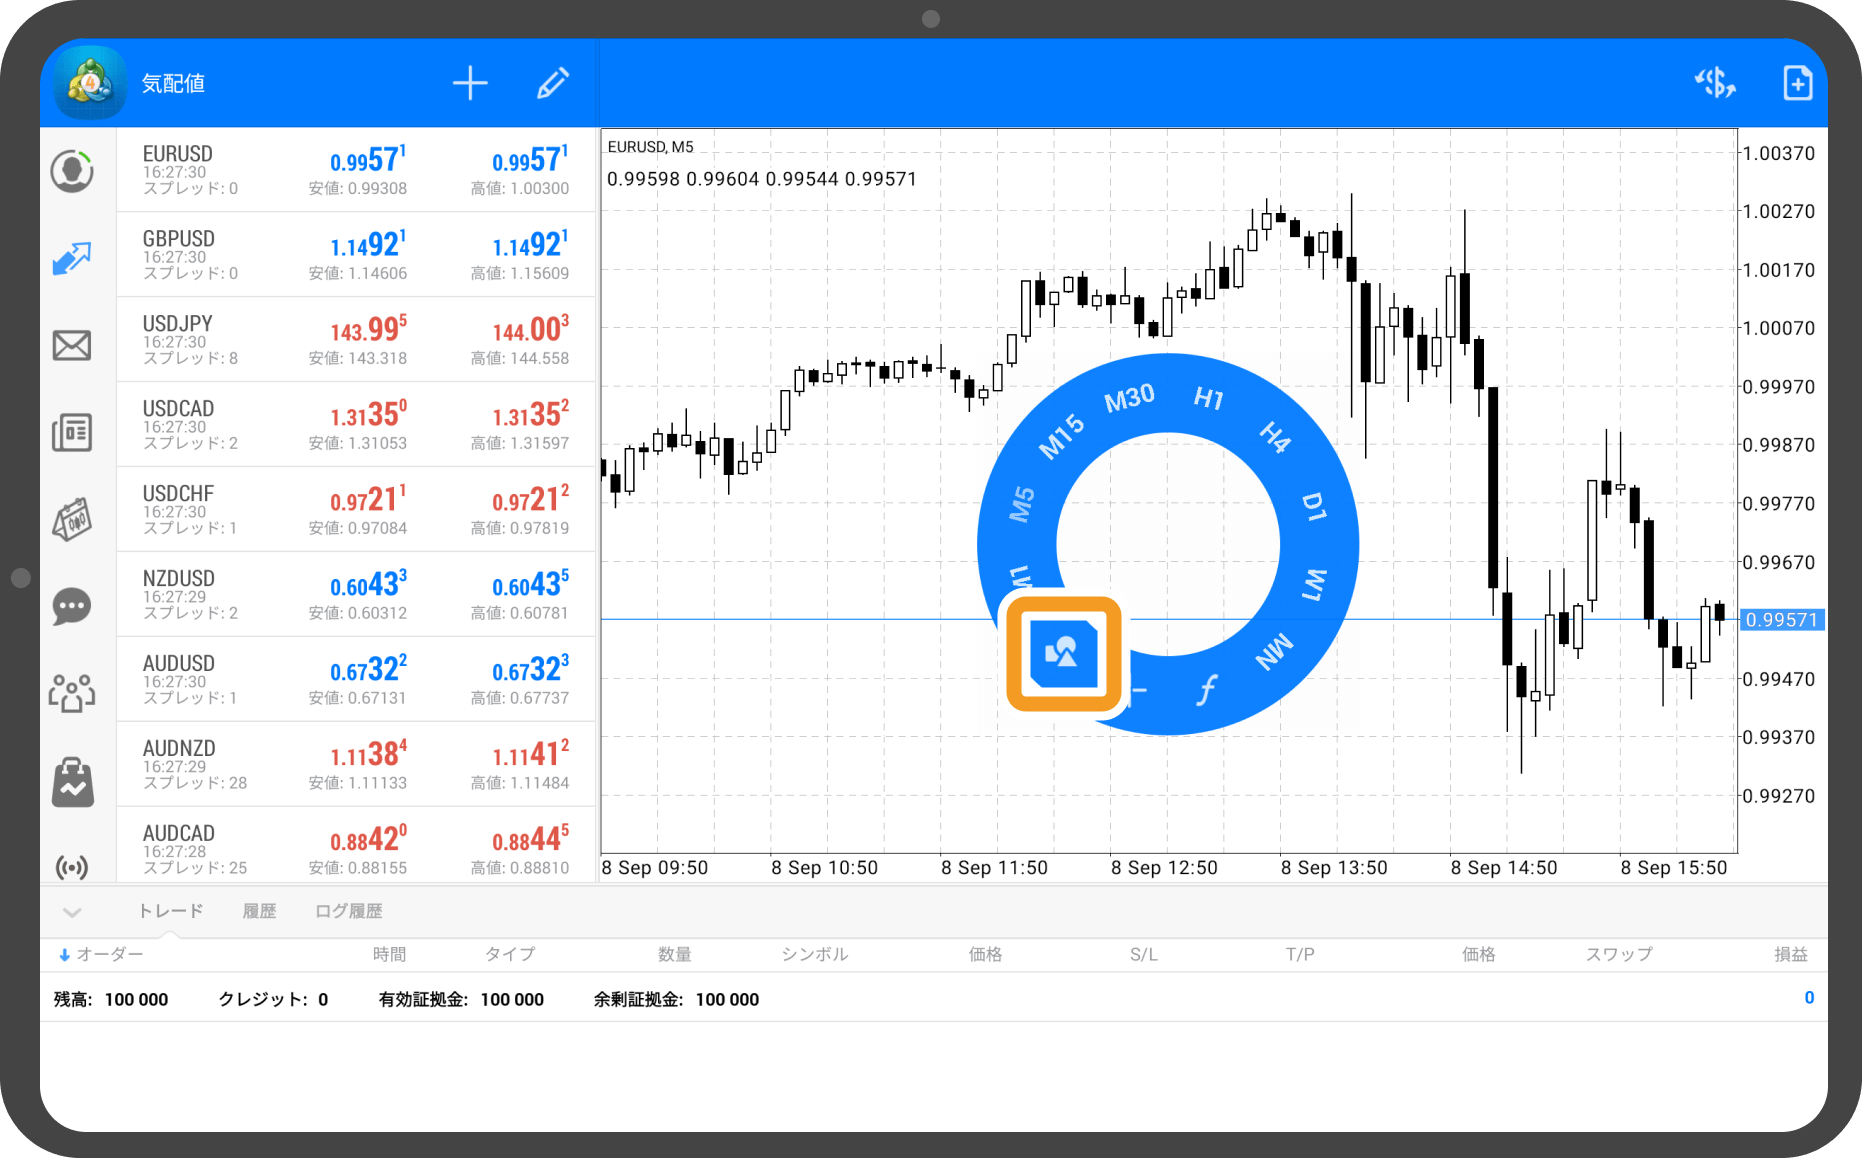The image size is (1862, 1158).
Task: Select the M30 timeframe in radial menu
Action: coord(1129,399)
